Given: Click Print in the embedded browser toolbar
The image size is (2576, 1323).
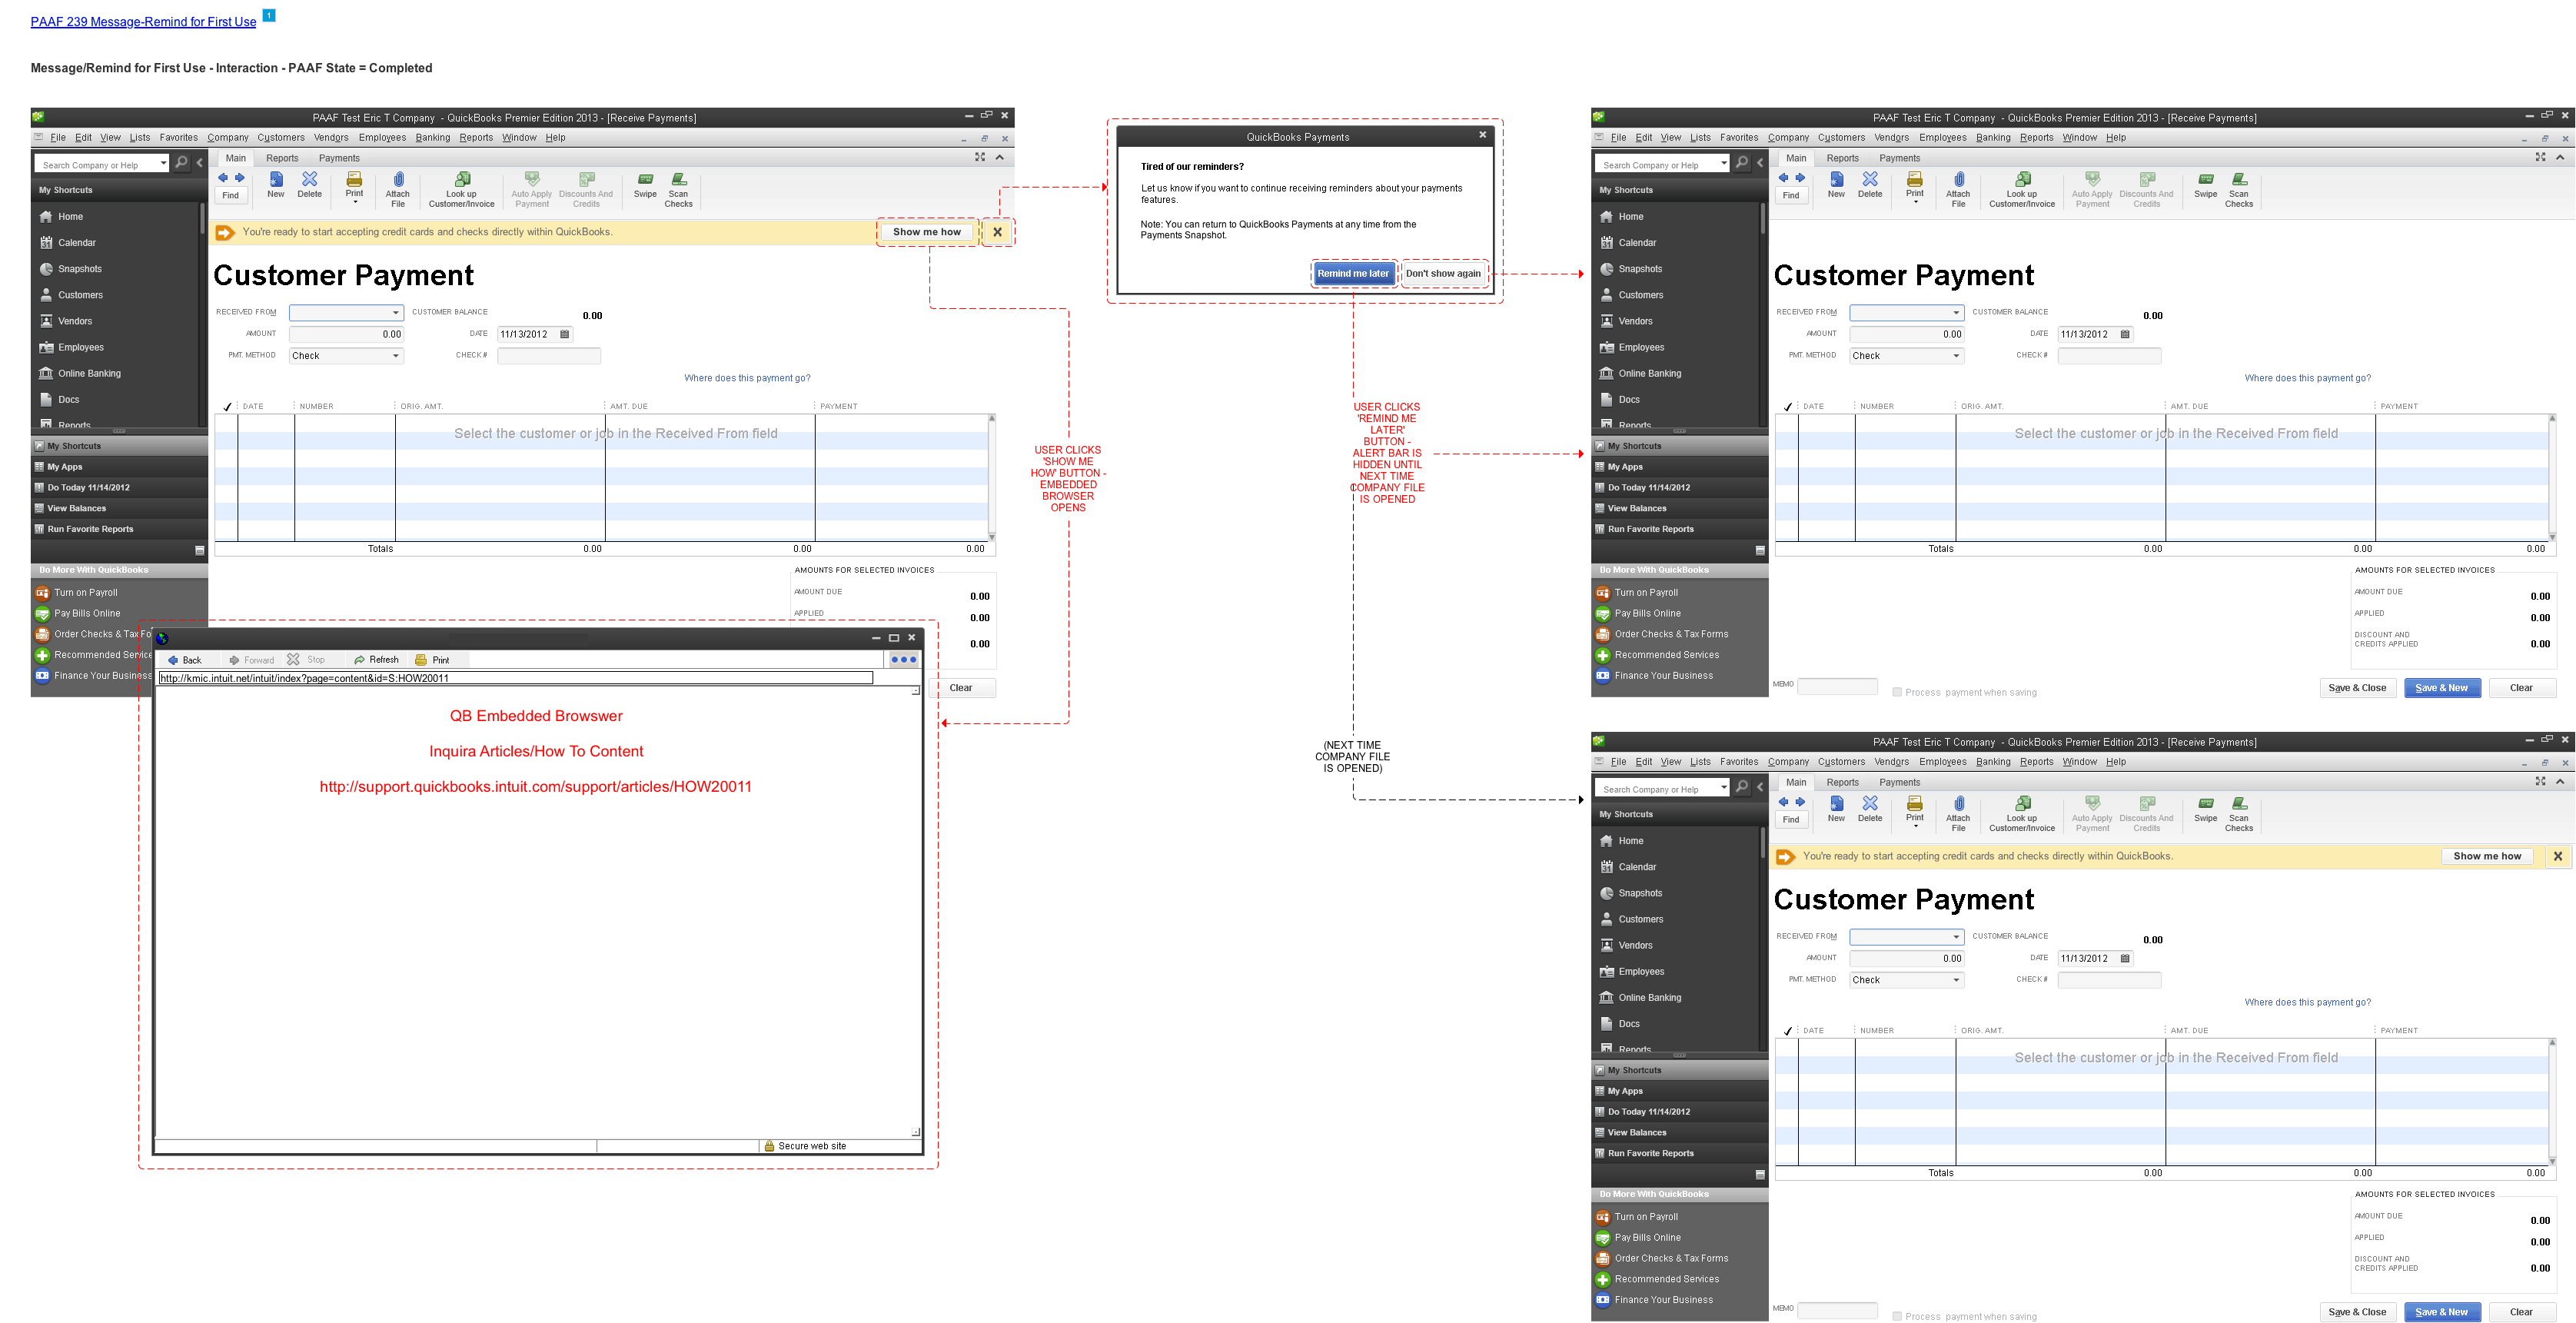Looking at the screenshot, I should [x=433, y=660].
